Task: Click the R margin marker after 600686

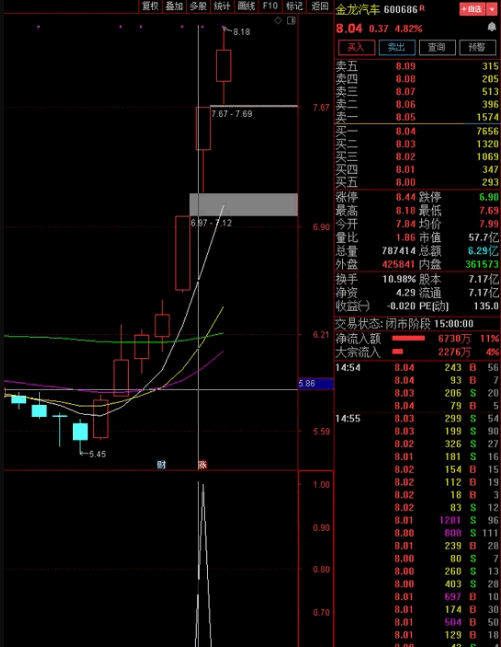Action: [422, 8]
